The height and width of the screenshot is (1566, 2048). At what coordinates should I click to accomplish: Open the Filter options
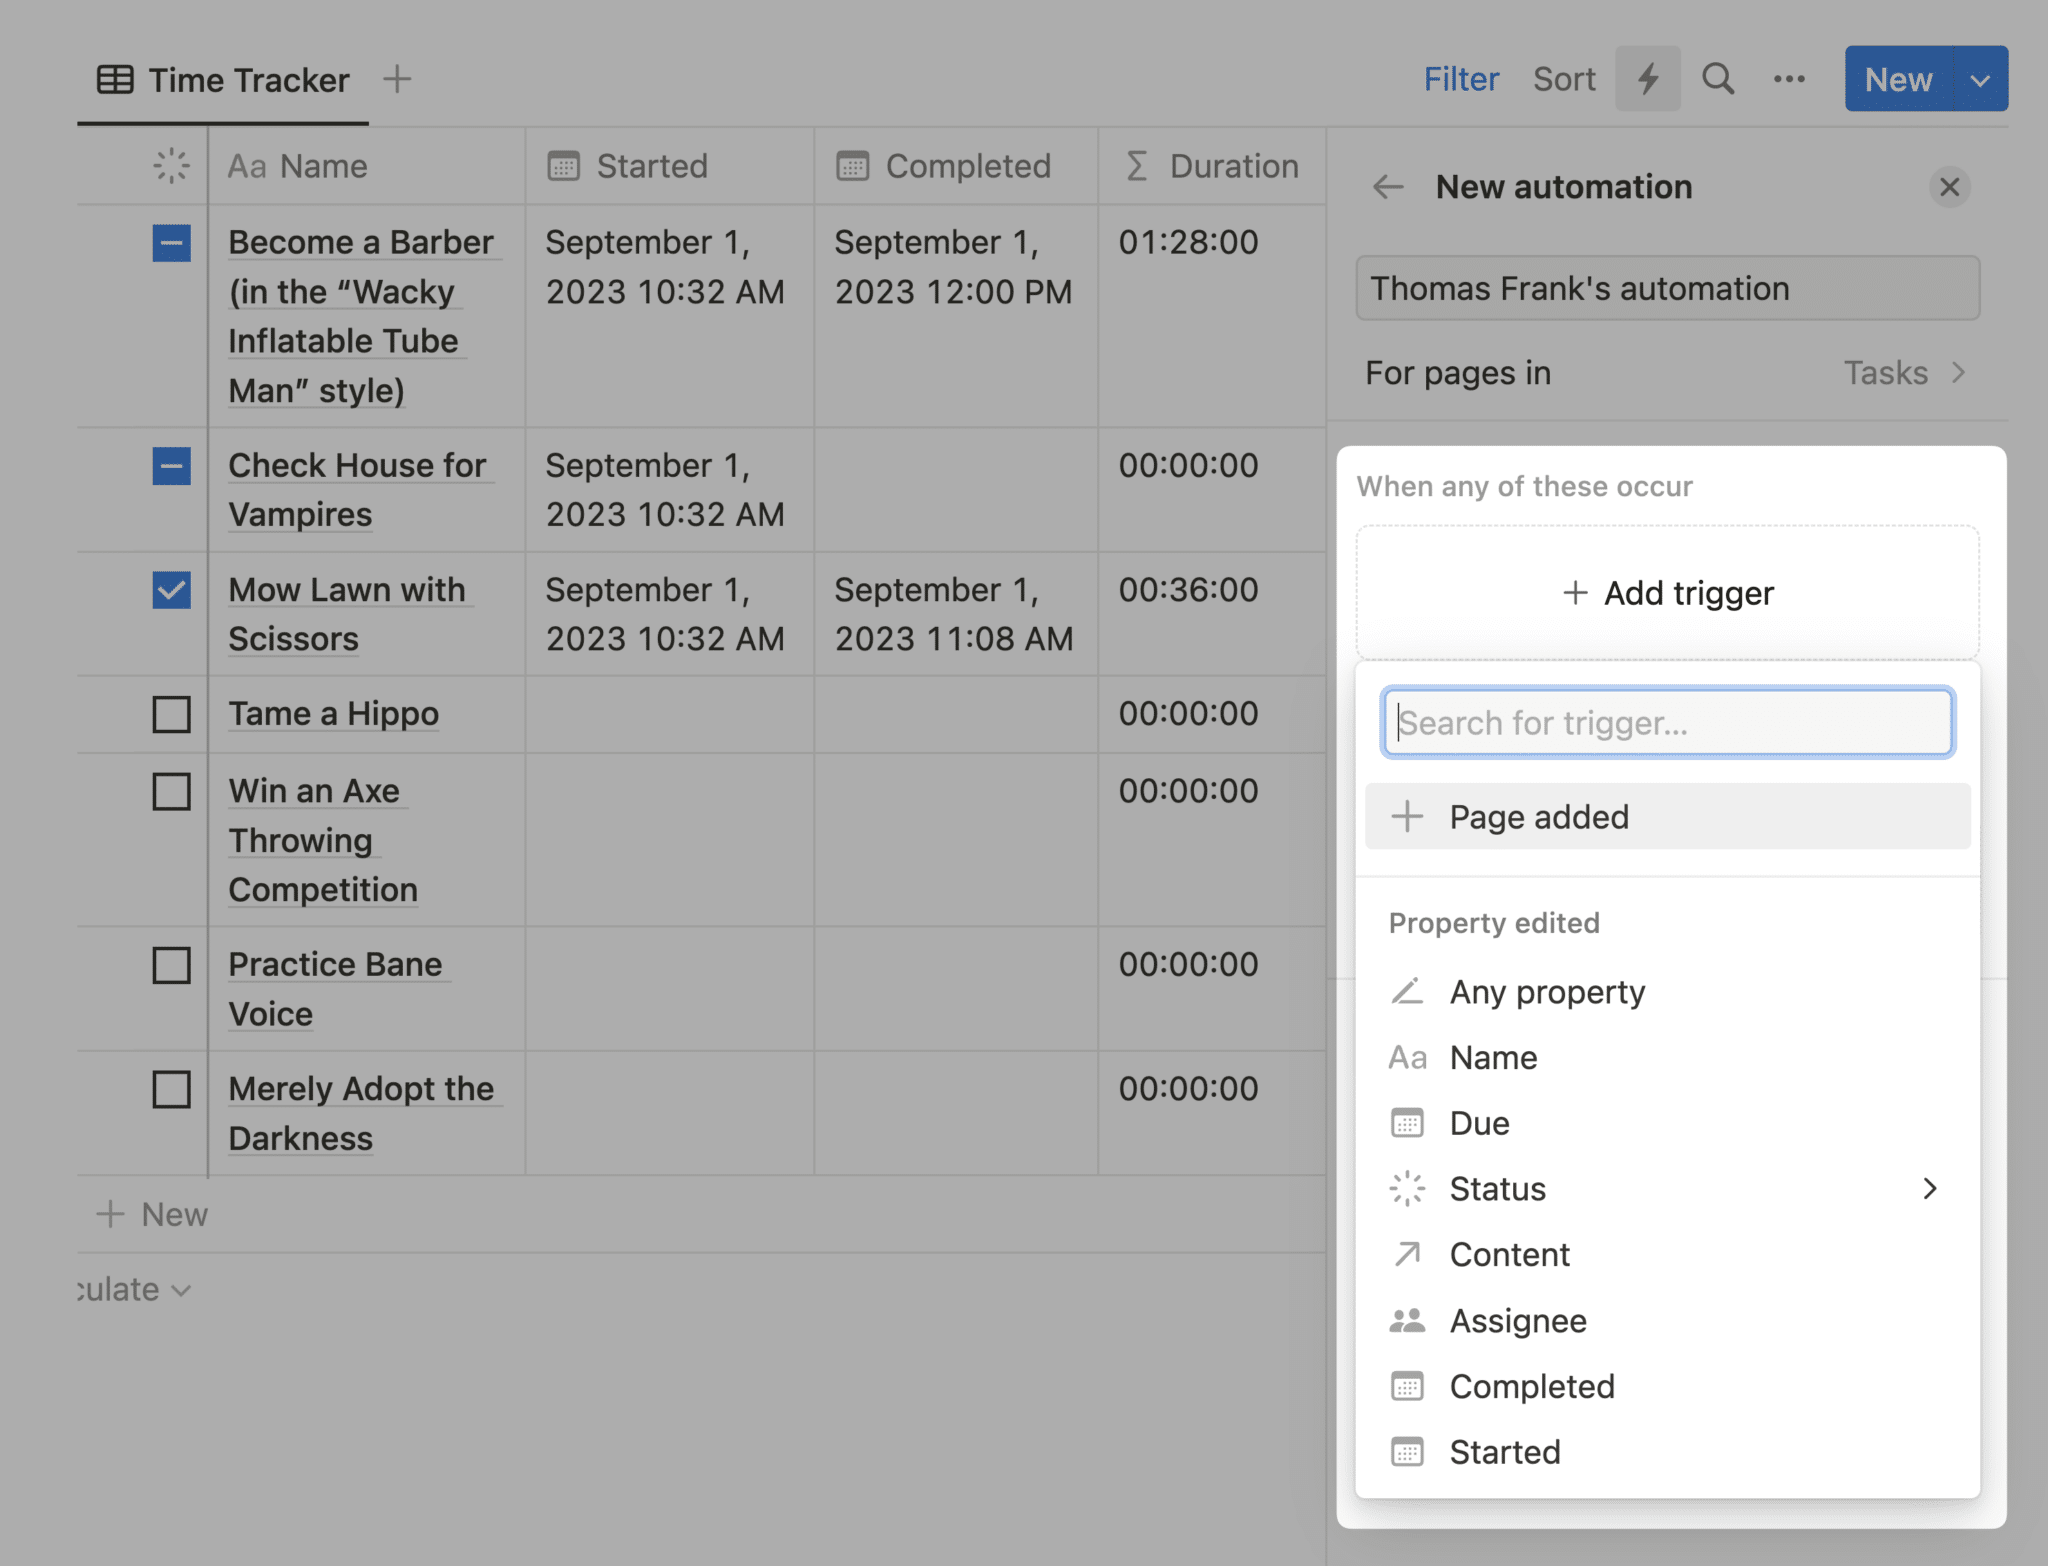click(x=1461, y=78)
